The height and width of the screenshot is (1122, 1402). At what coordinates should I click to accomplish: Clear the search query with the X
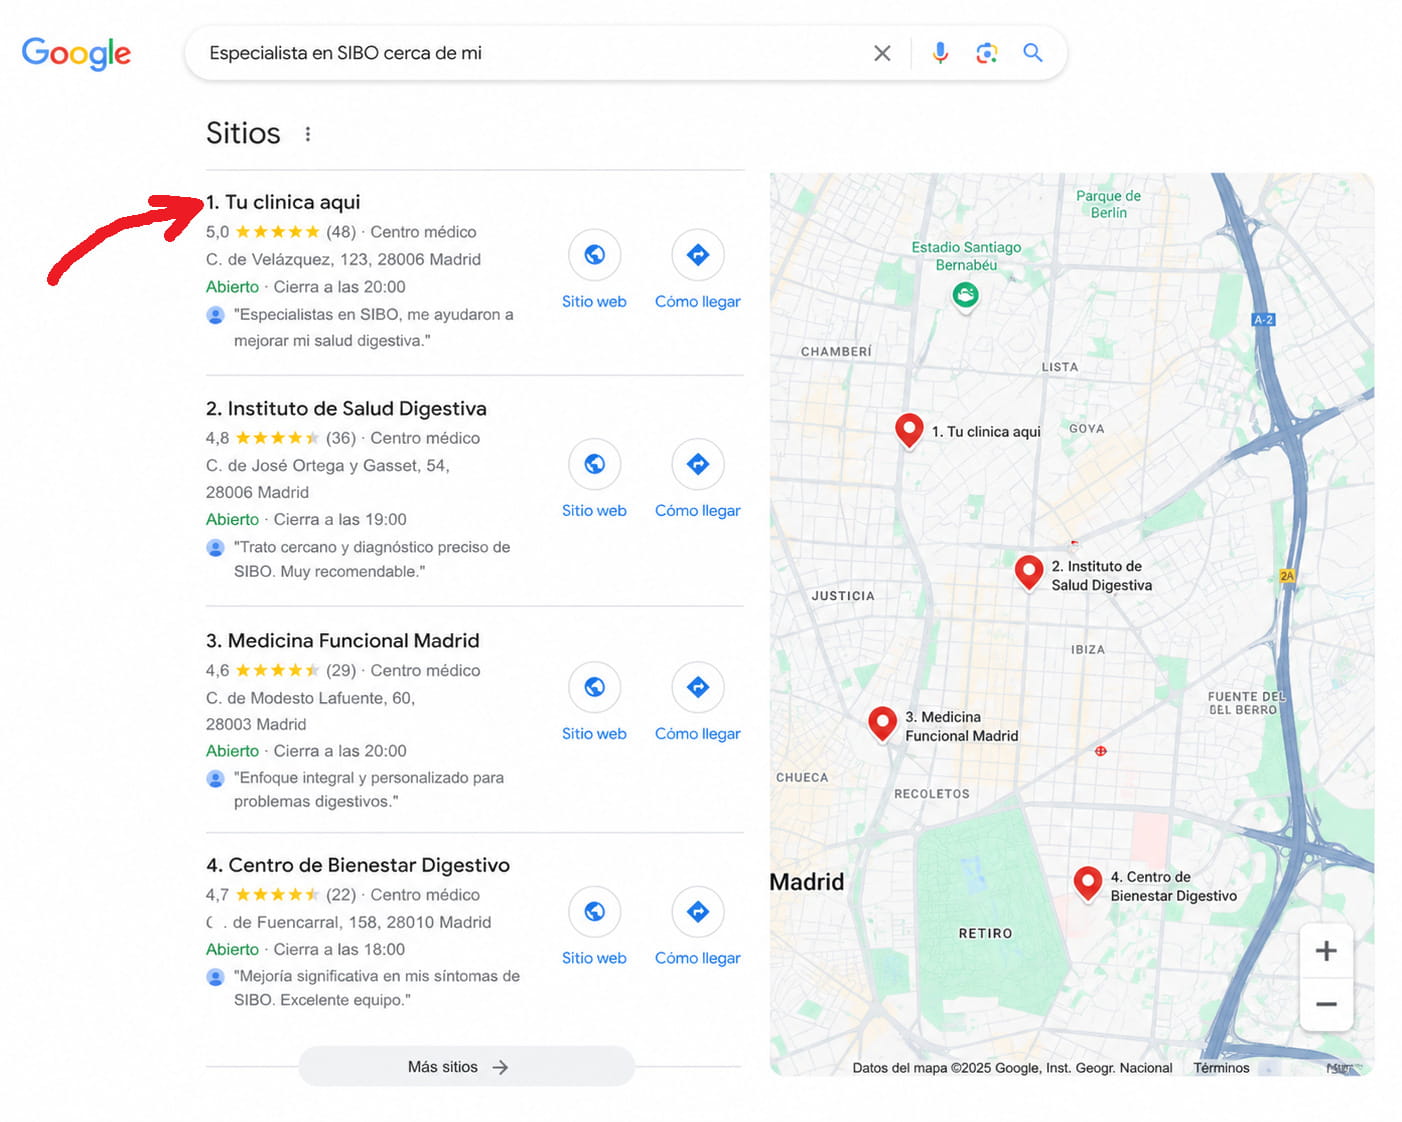[x=881, y=53]
